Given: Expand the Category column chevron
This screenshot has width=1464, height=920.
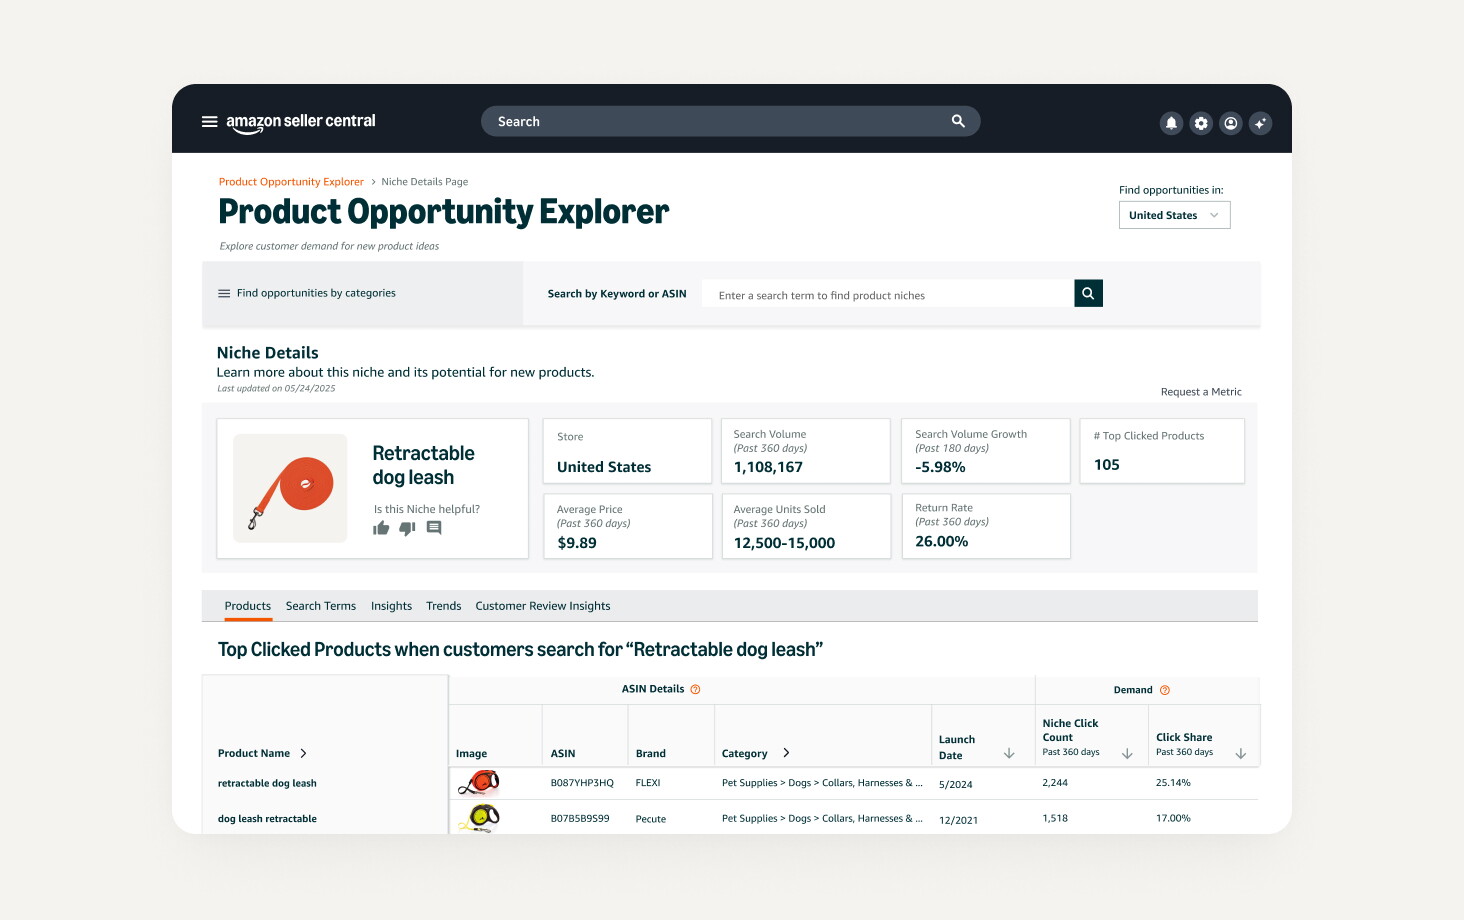Looking at the screenshot, I should [x=786, y=753].
